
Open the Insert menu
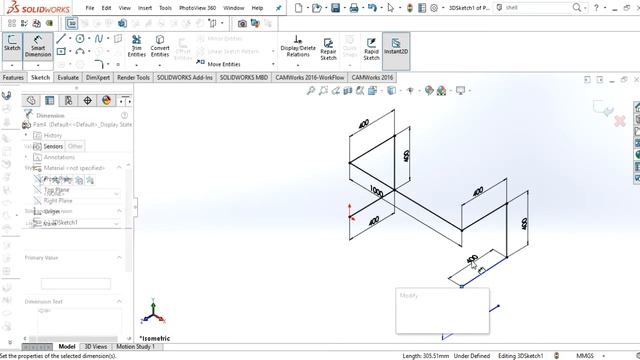[144, 8]
